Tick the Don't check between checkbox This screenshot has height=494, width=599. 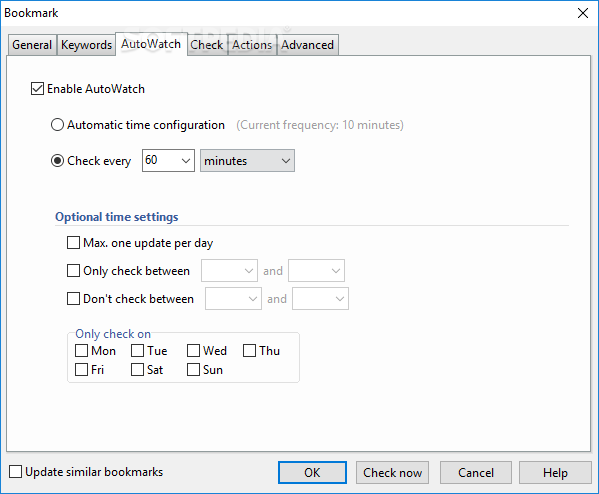coord(73,298)
